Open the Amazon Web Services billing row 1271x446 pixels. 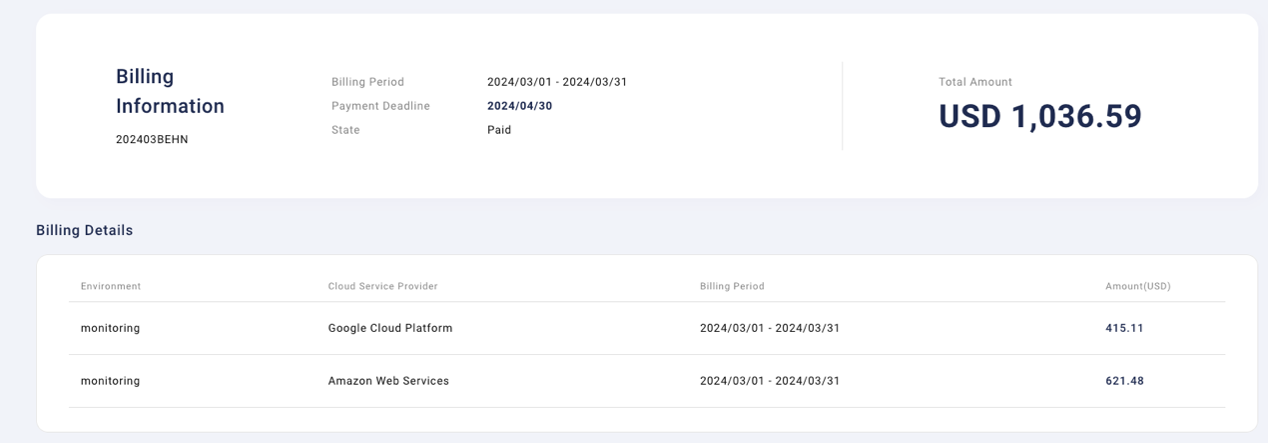coord(647,381)
